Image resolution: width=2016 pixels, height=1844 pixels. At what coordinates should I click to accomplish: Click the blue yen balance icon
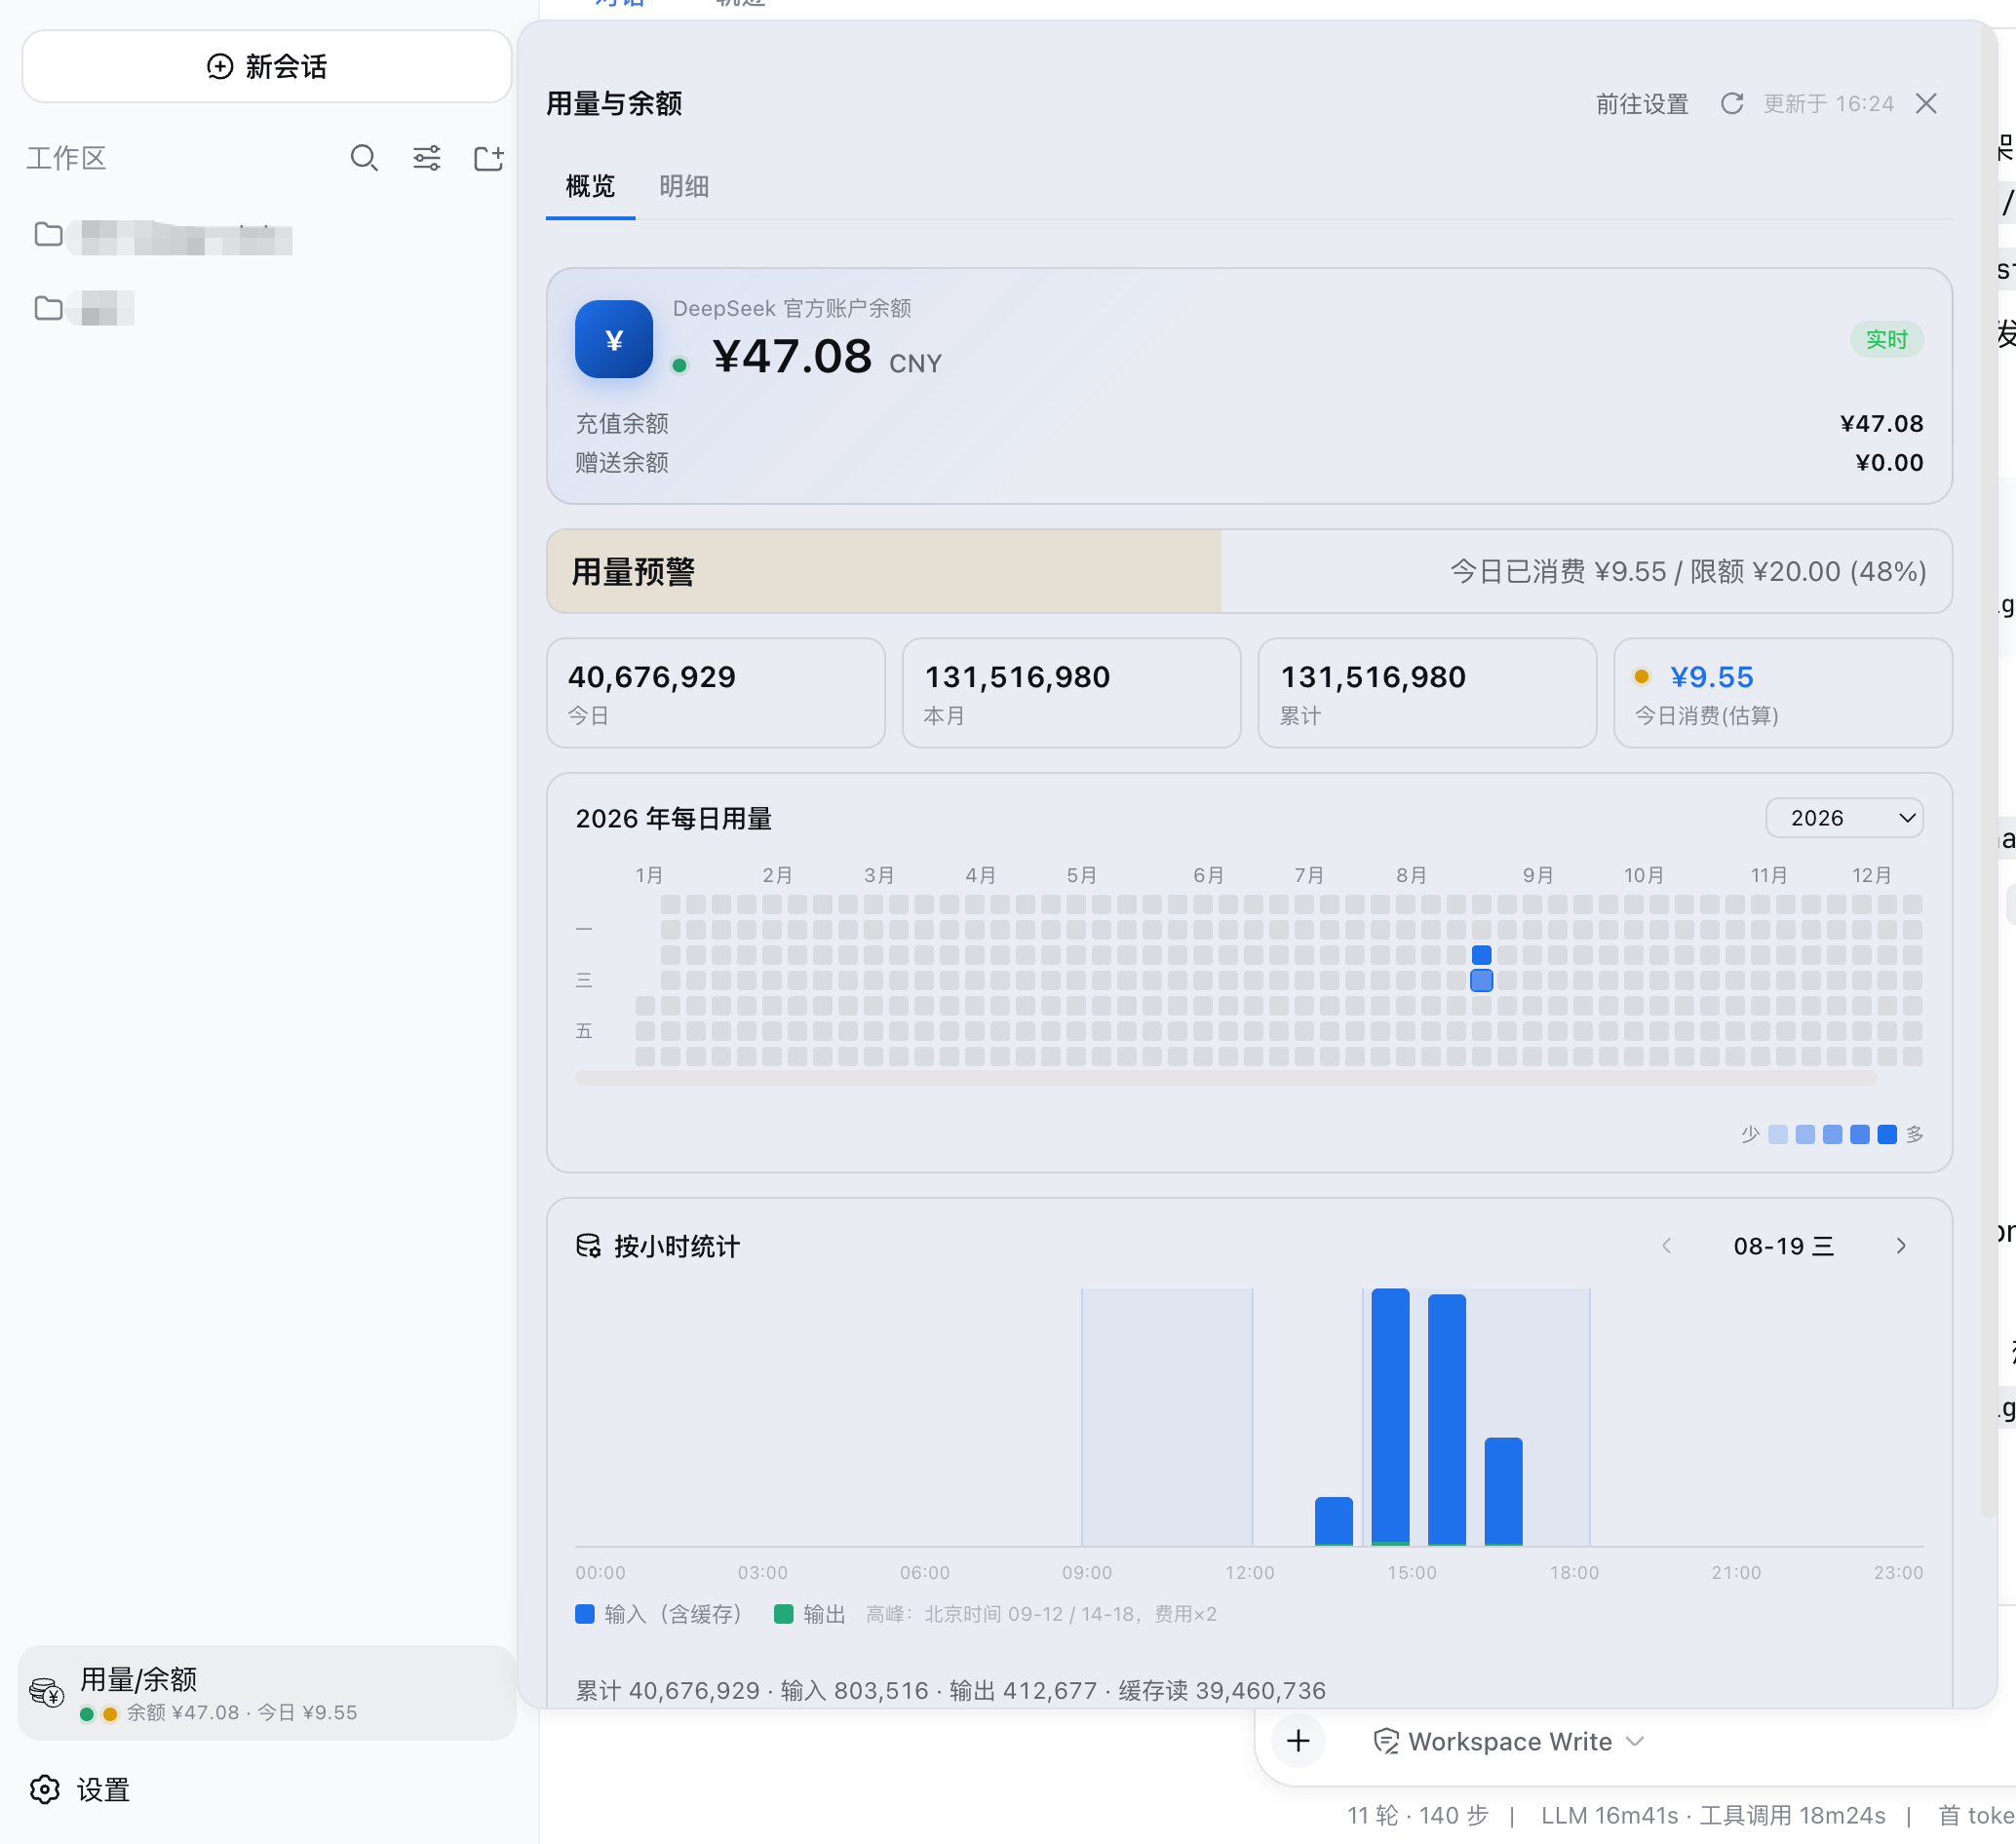pos(614,340)
